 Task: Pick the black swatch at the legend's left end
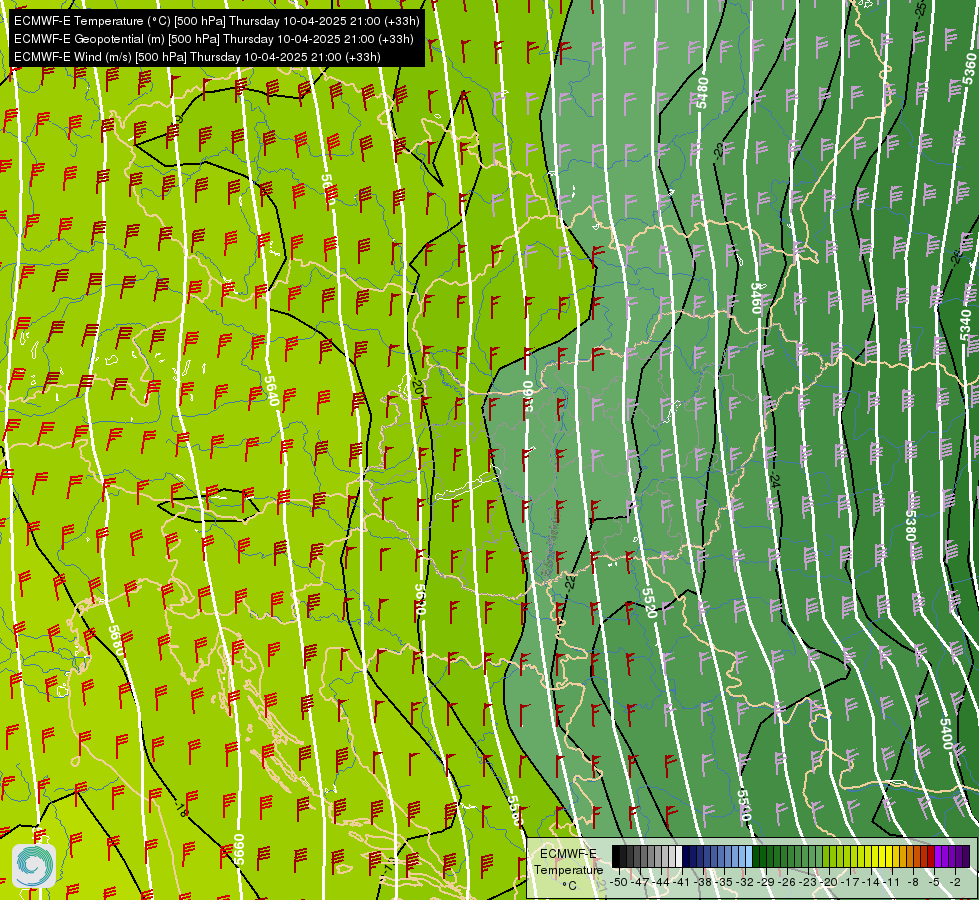(x=616, y=856)
